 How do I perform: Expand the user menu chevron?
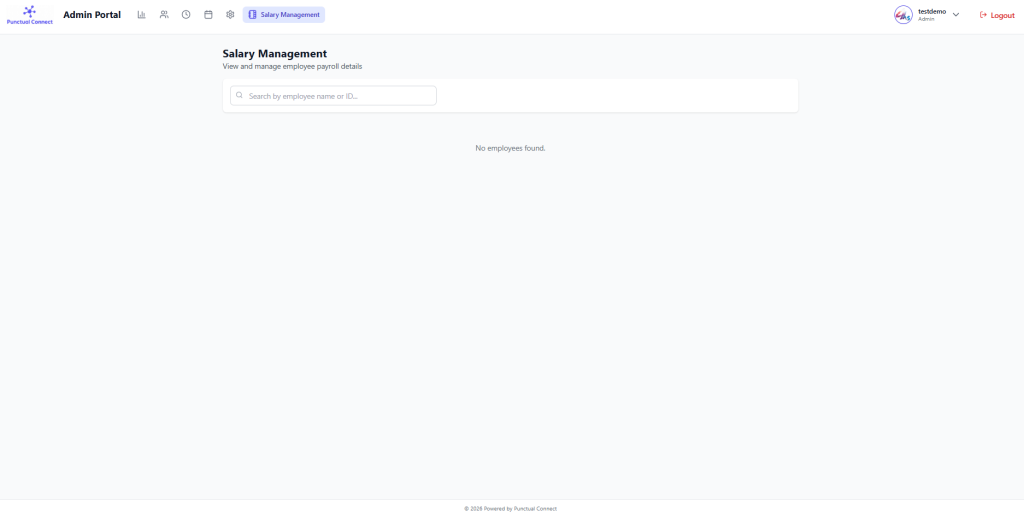coord(956,15)
